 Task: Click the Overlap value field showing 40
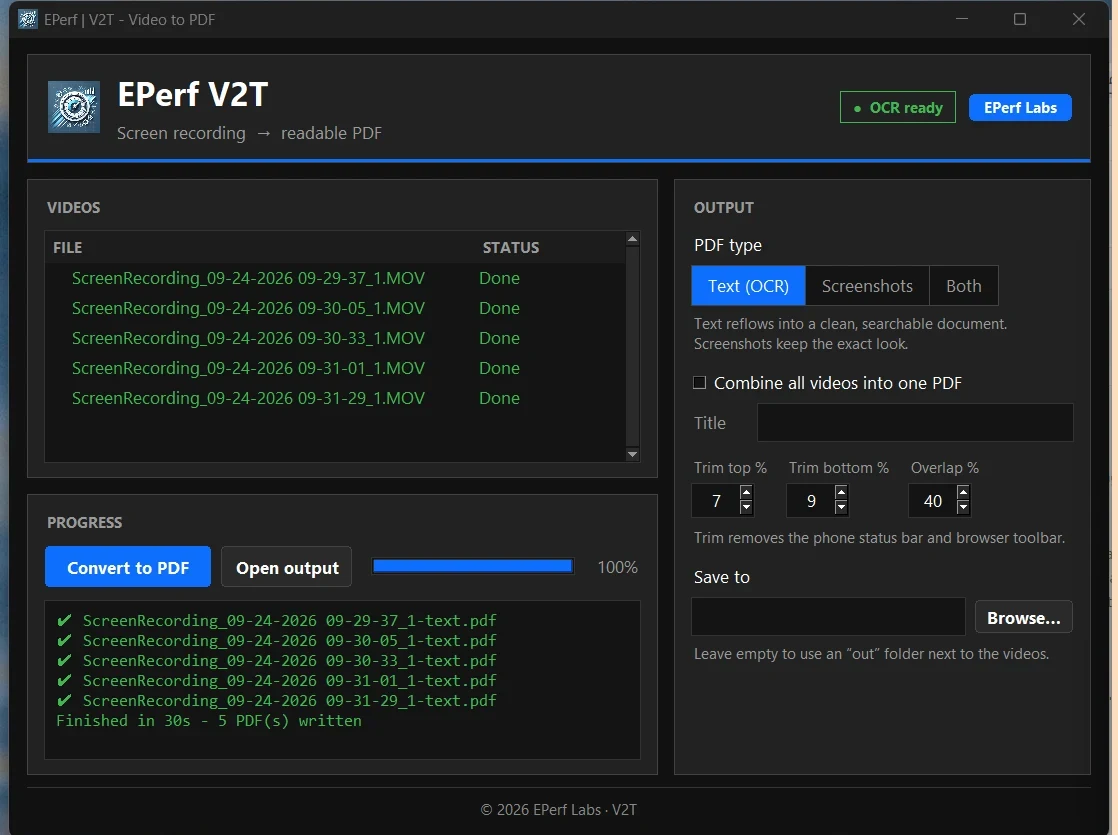(x=933, y=501)
